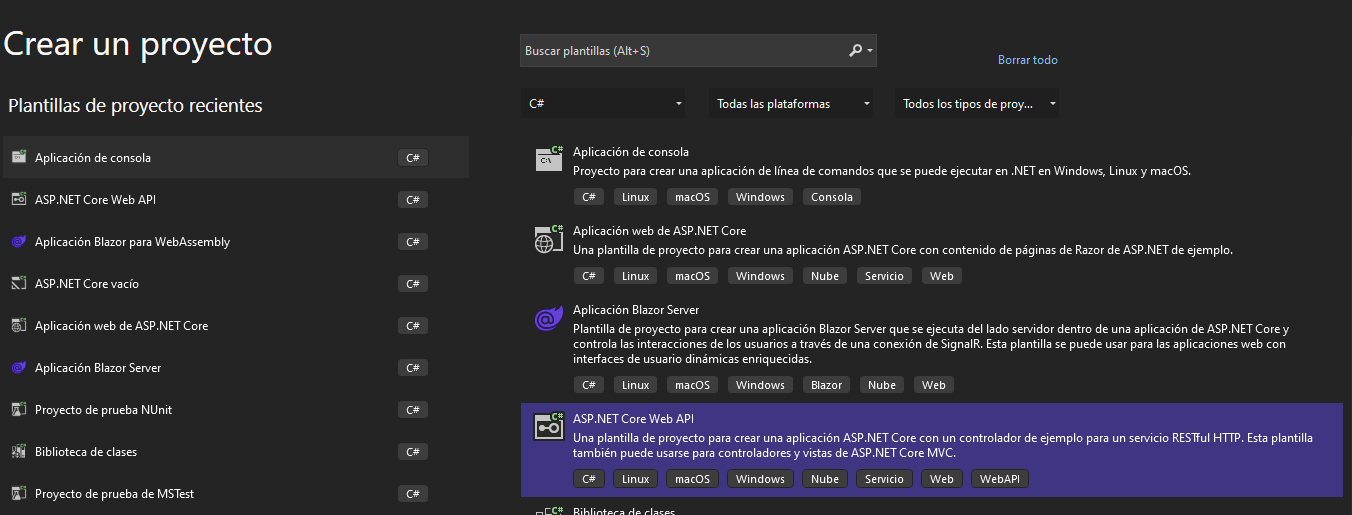This screenshot has height=515, width=1352.
Task: Click the Linux tag under Aplicación web de ASP.NET Core
Action: [635, 276]
